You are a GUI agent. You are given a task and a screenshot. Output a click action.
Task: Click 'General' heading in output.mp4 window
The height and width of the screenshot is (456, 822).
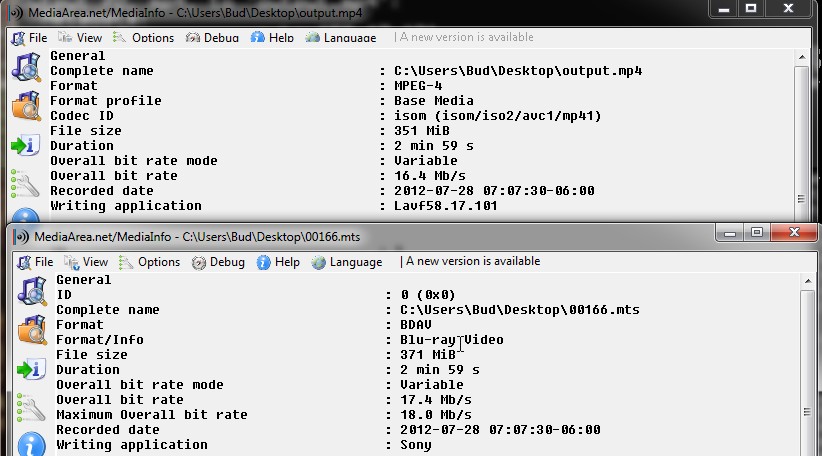78,56
